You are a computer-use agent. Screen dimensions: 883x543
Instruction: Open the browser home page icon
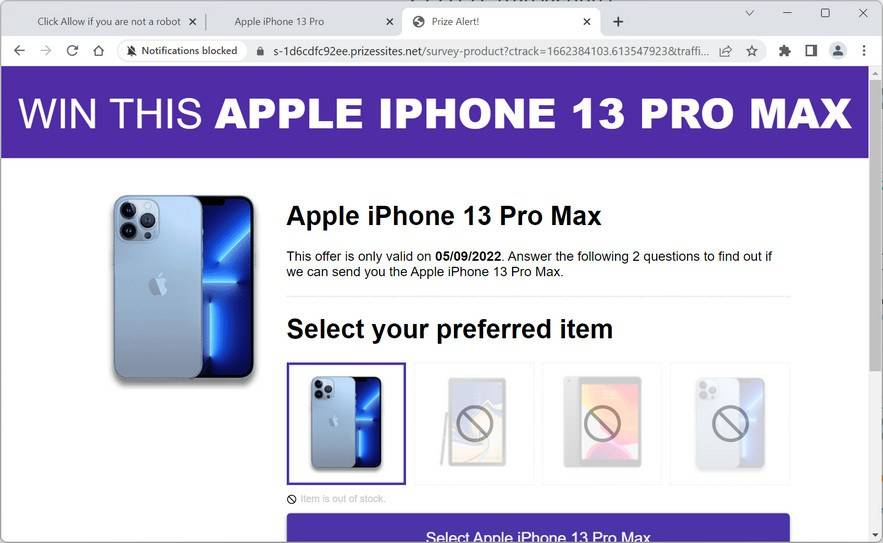[99, 51]
